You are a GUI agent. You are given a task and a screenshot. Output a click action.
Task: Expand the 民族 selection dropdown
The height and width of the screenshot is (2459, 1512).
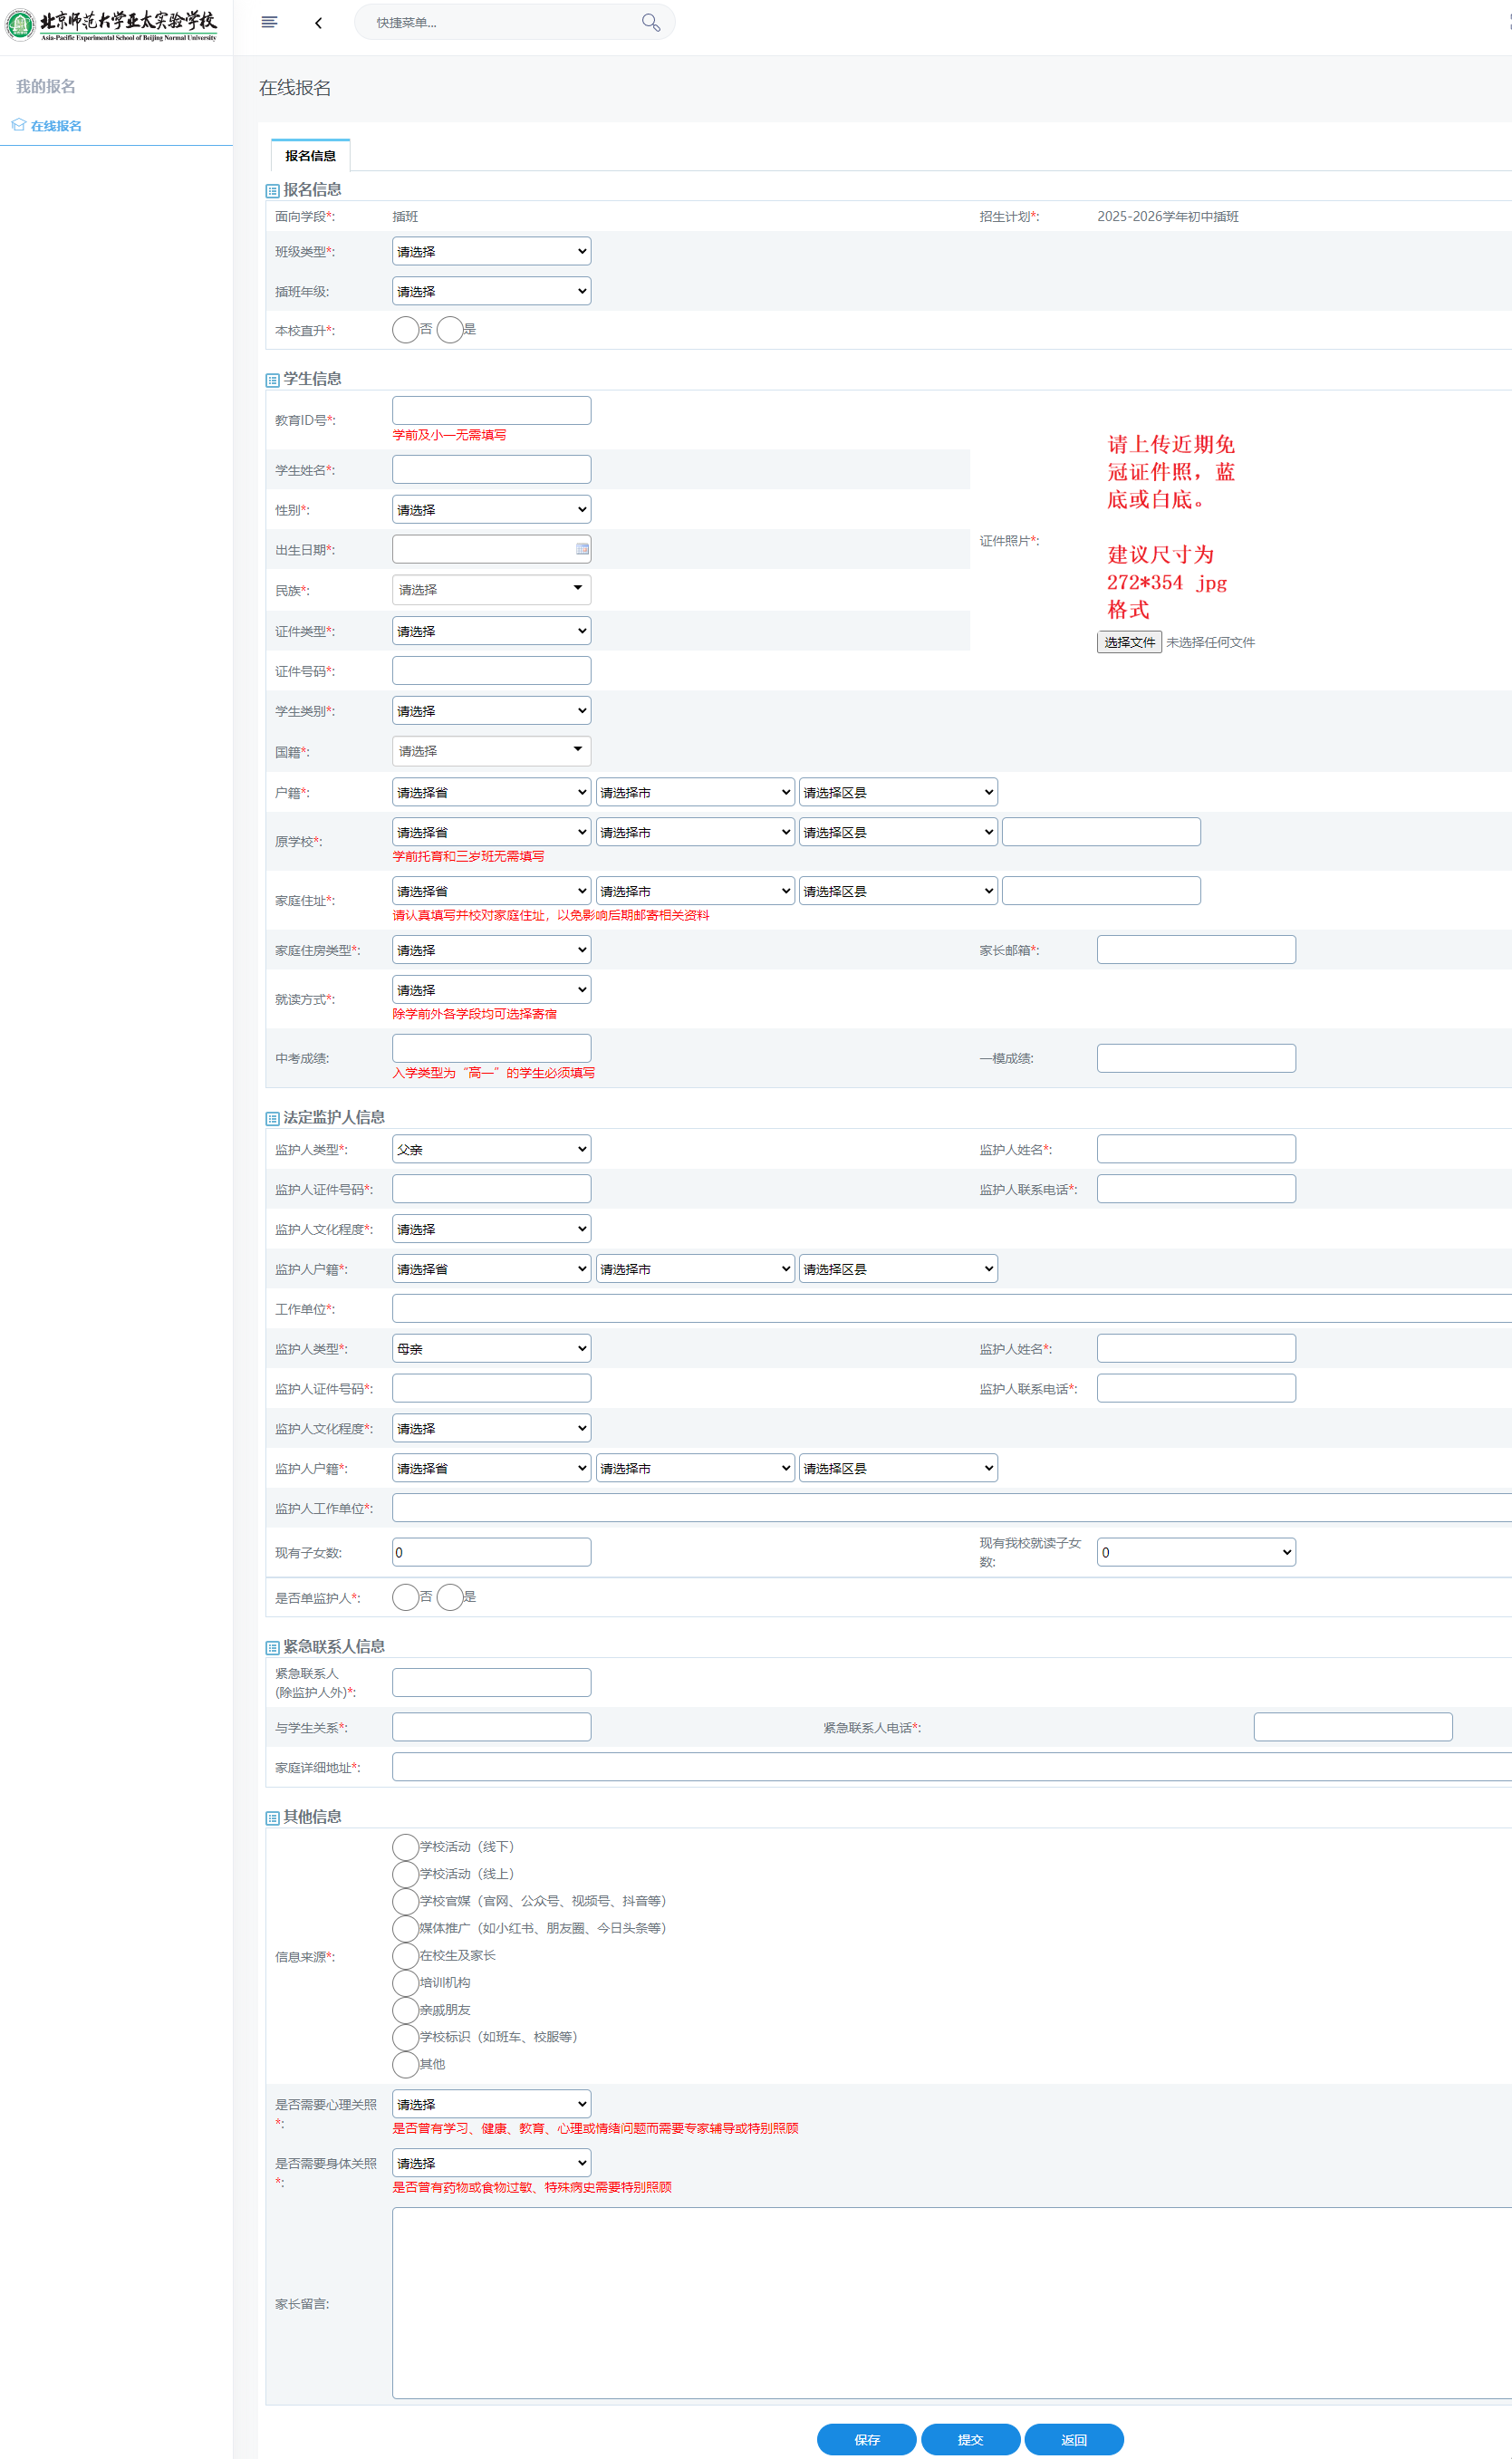coord(491,590)
